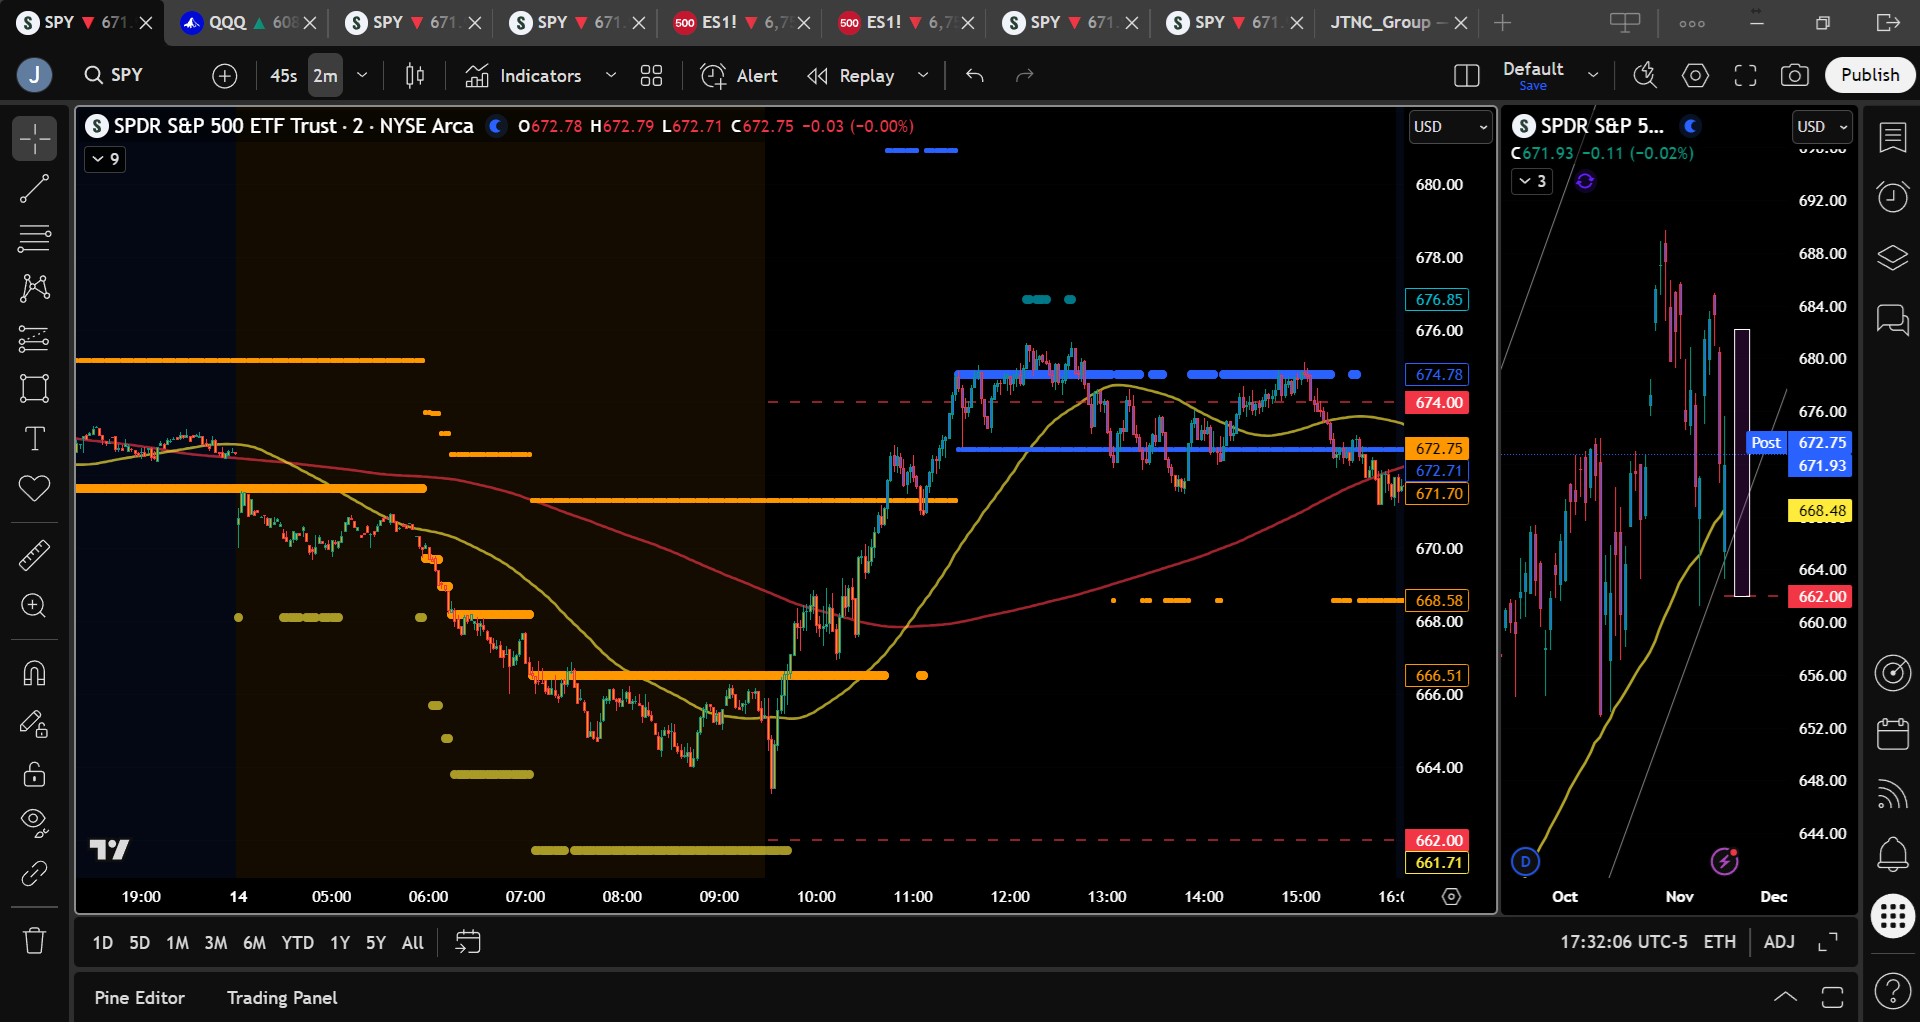Publish the chart idea

1870,76
